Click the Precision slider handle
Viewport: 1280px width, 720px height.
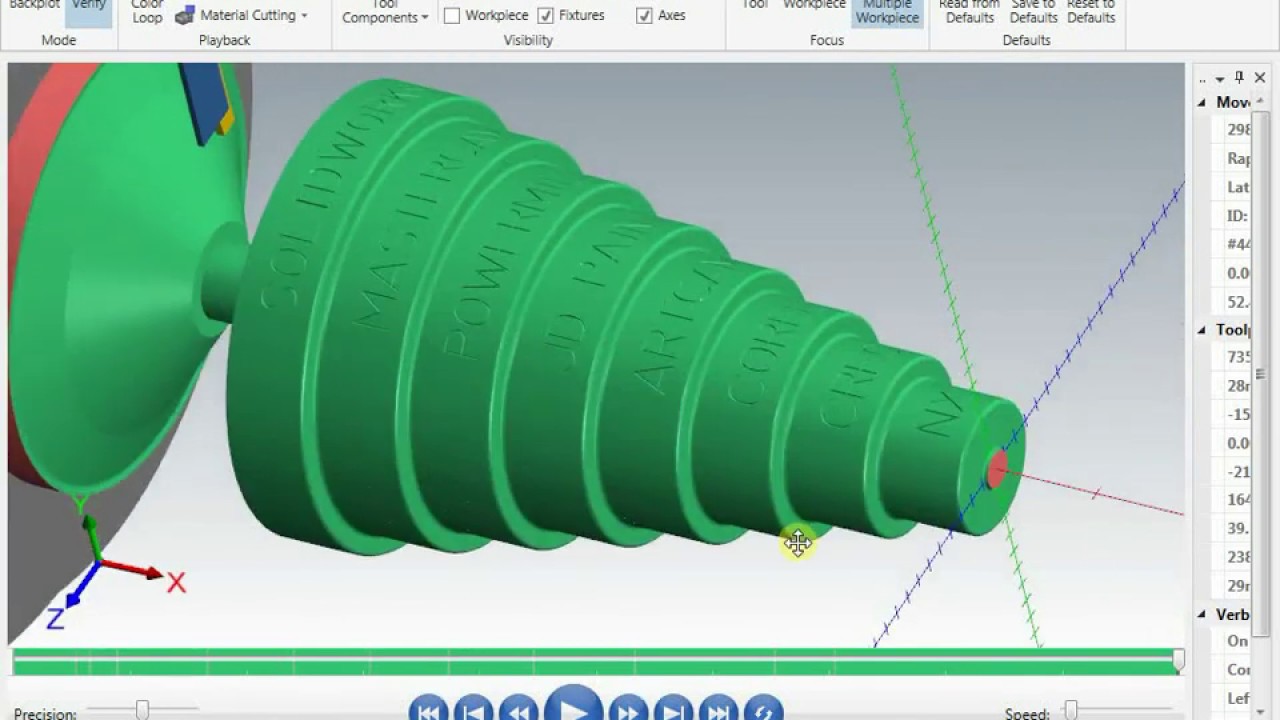click(x=142, y=710)
